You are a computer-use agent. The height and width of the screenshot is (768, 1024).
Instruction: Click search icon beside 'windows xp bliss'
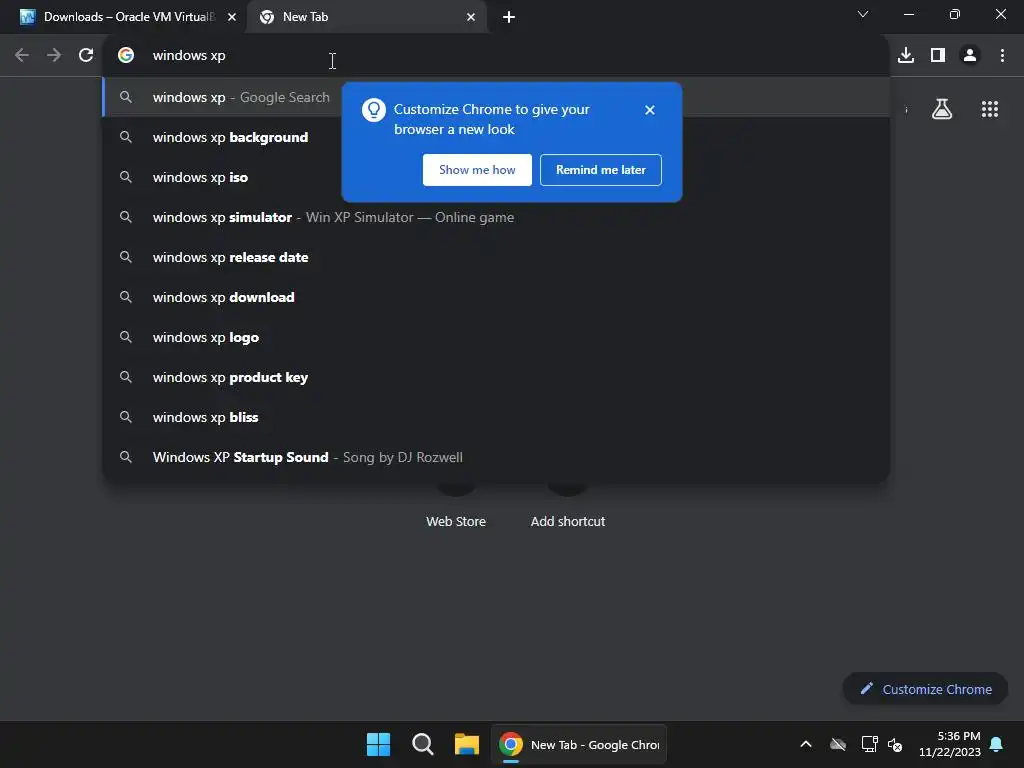coord(126,417)
